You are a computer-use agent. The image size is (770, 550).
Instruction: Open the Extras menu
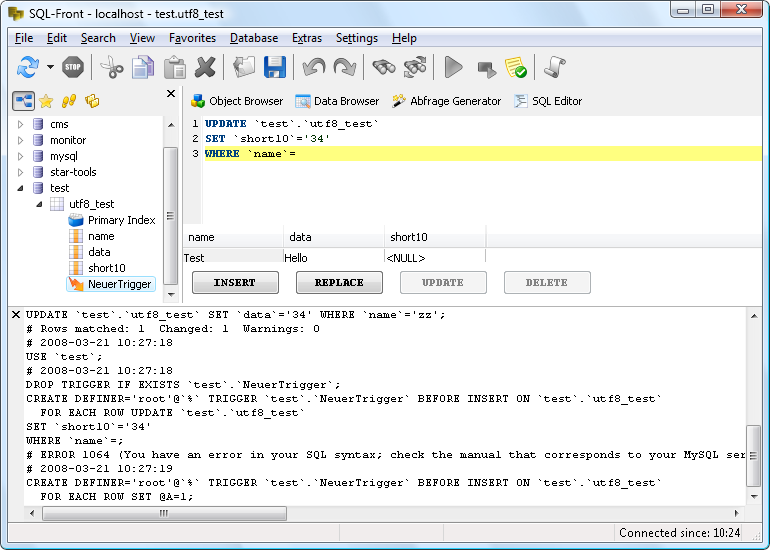[x=307, y=38]
